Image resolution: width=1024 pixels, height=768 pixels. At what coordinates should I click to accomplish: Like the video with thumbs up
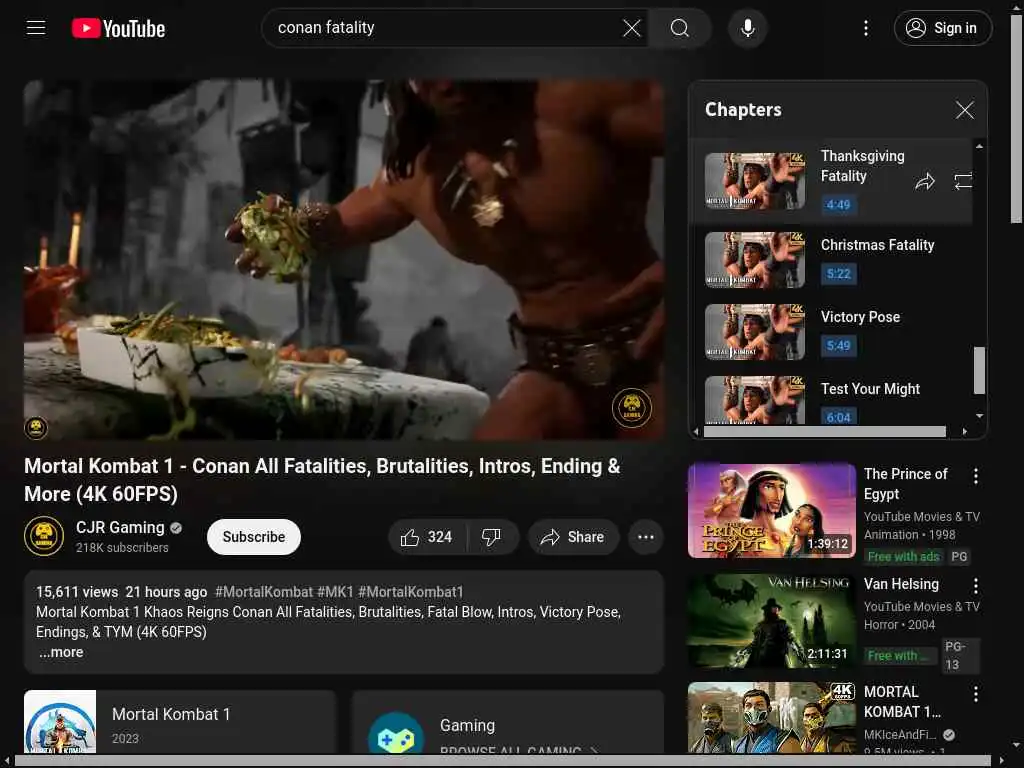[426, 537]
